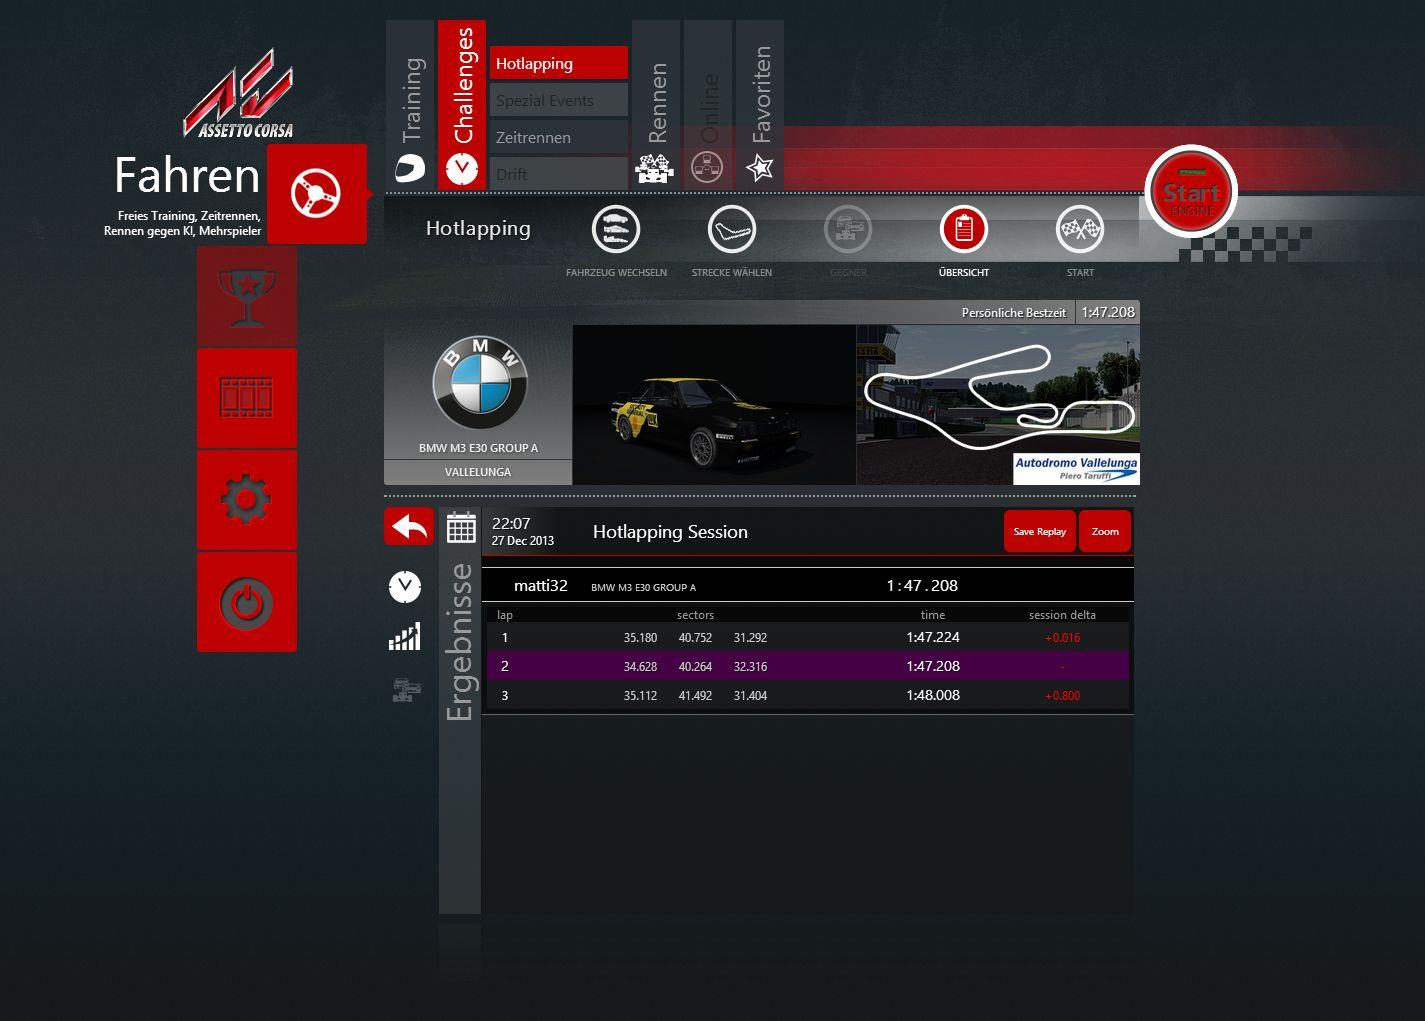Viewport: 1425px width, 1021px height.
Task: Switch to the Training tab
Action: [410, 105]
